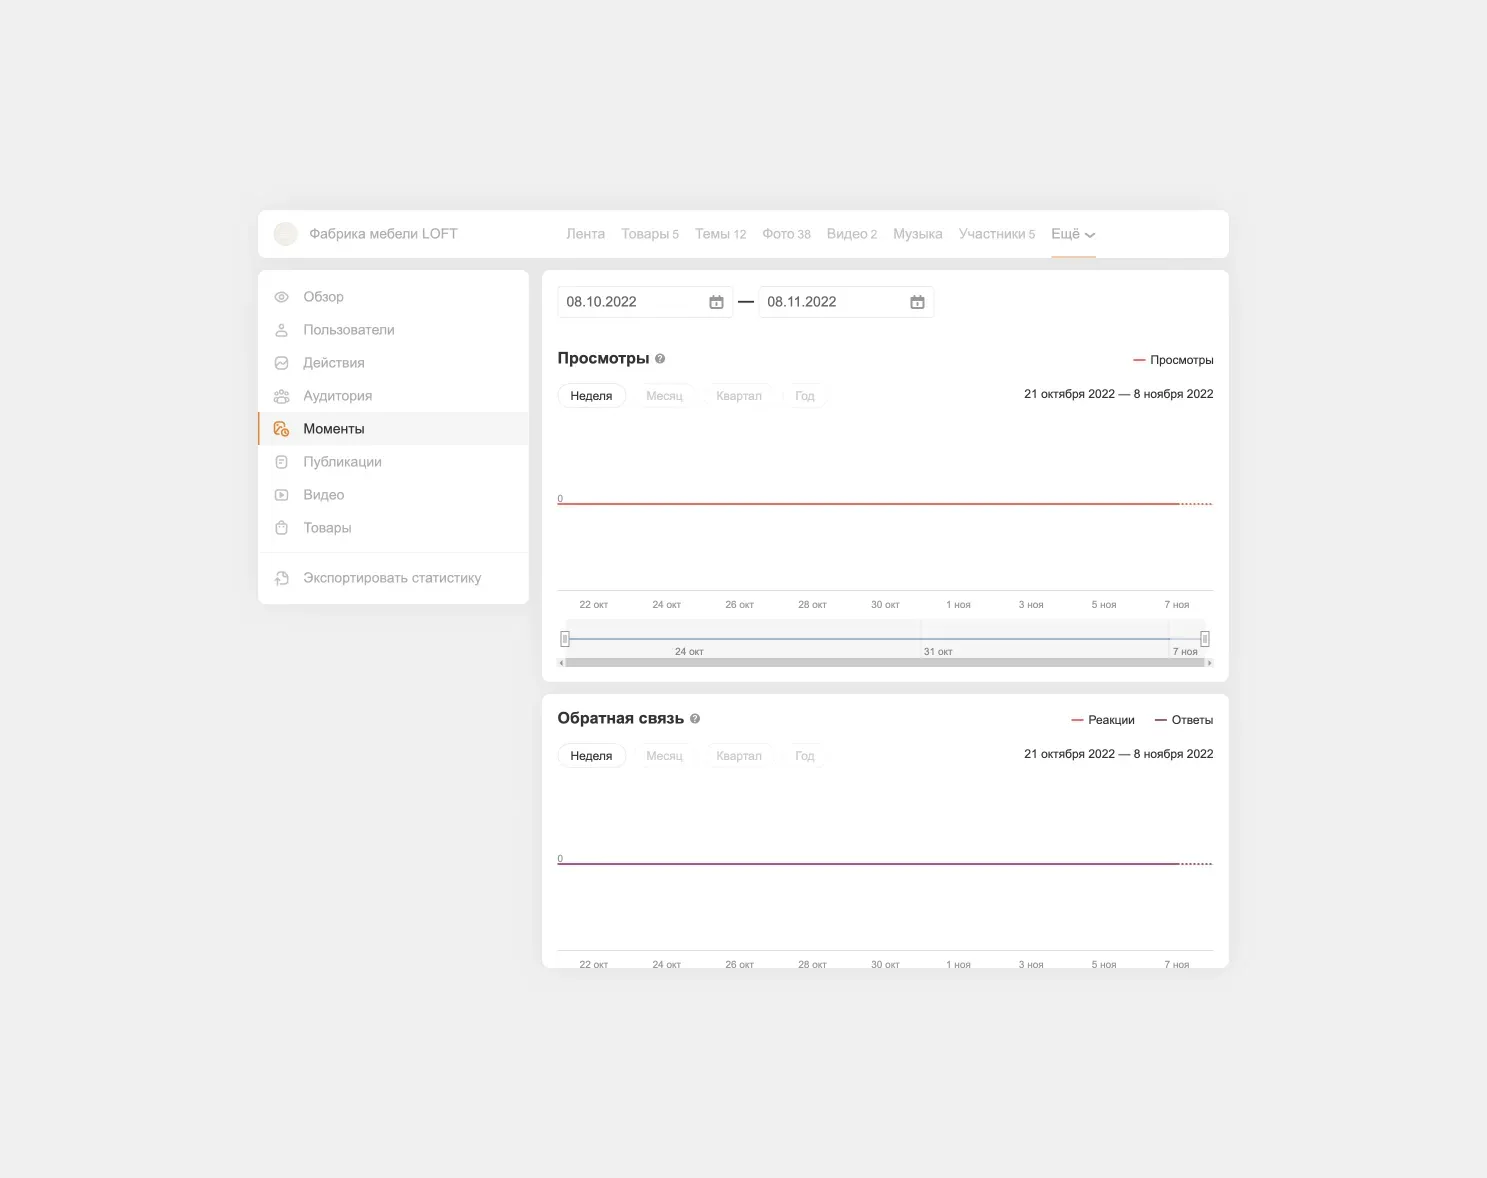Select Год period in Просмотры chart

pyautogui.click(x=804, y=396)
